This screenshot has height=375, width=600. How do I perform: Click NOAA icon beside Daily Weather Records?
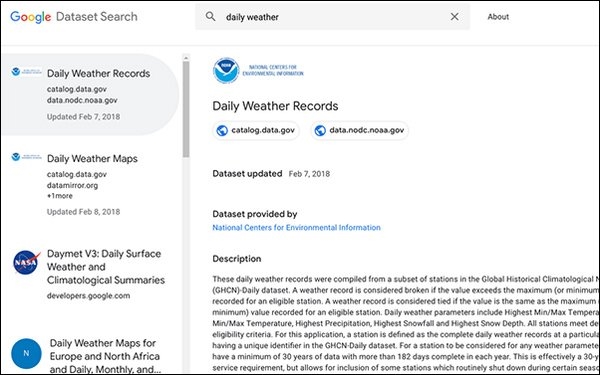[26, 72]
